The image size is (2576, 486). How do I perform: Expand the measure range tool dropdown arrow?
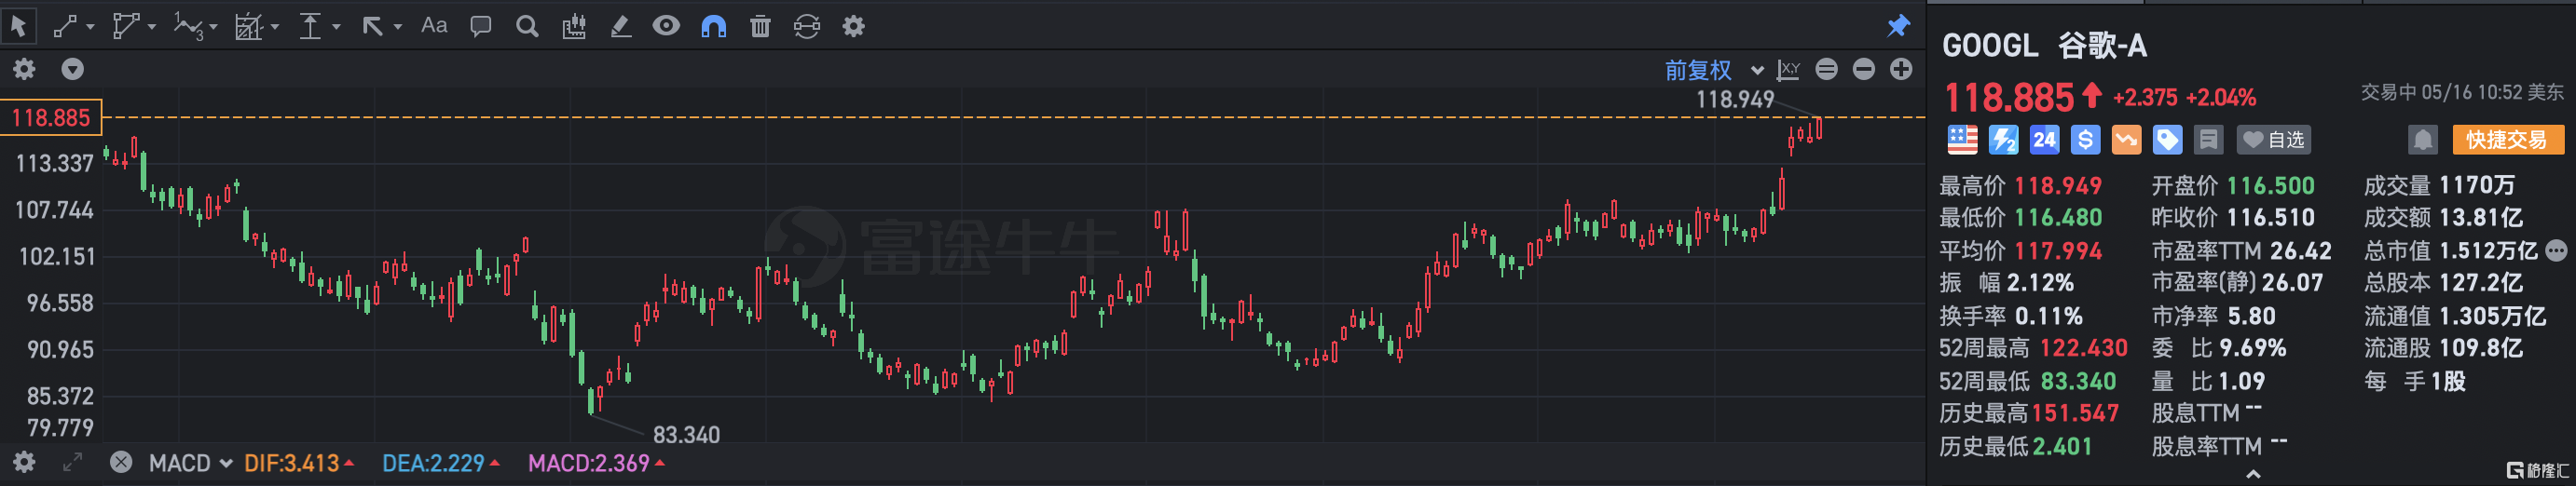click(x=335, y=27)
